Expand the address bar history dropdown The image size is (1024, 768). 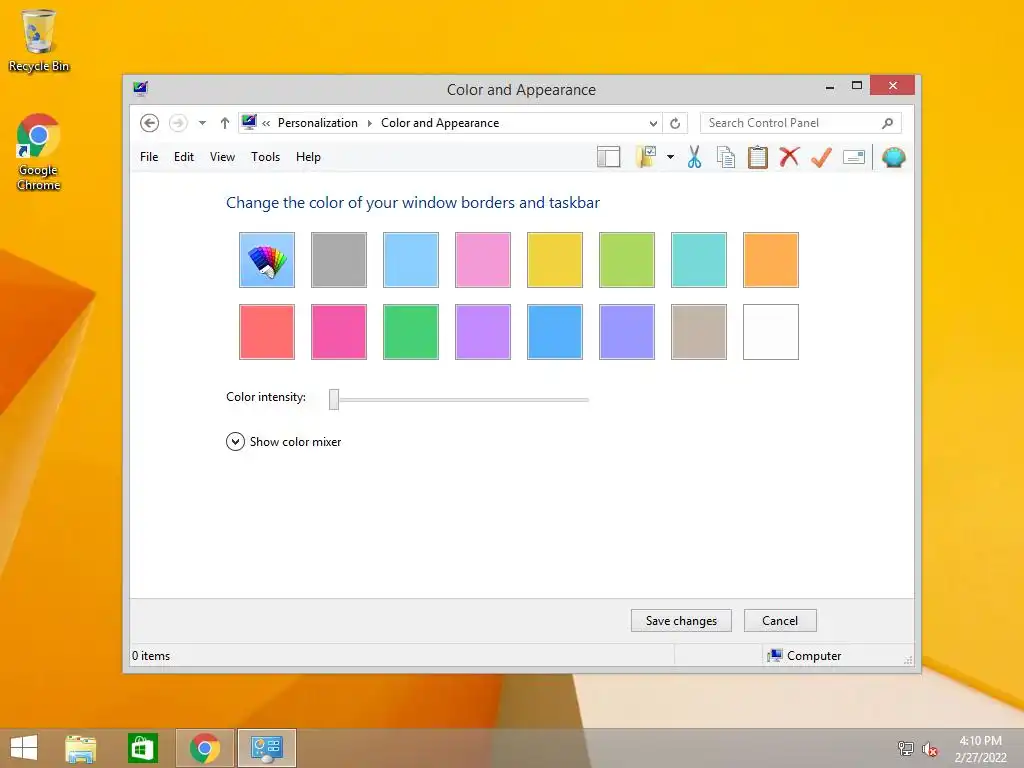coord(653,123)
